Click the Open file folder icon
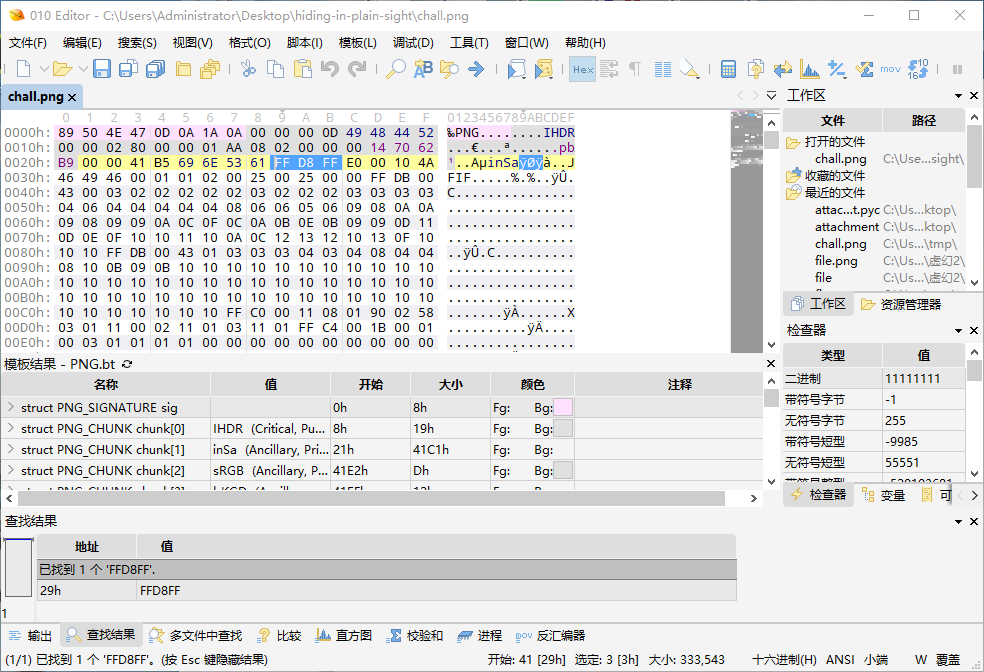Viewport: 984px width, 672px height. pyautogui.click(x=62, y=69)
